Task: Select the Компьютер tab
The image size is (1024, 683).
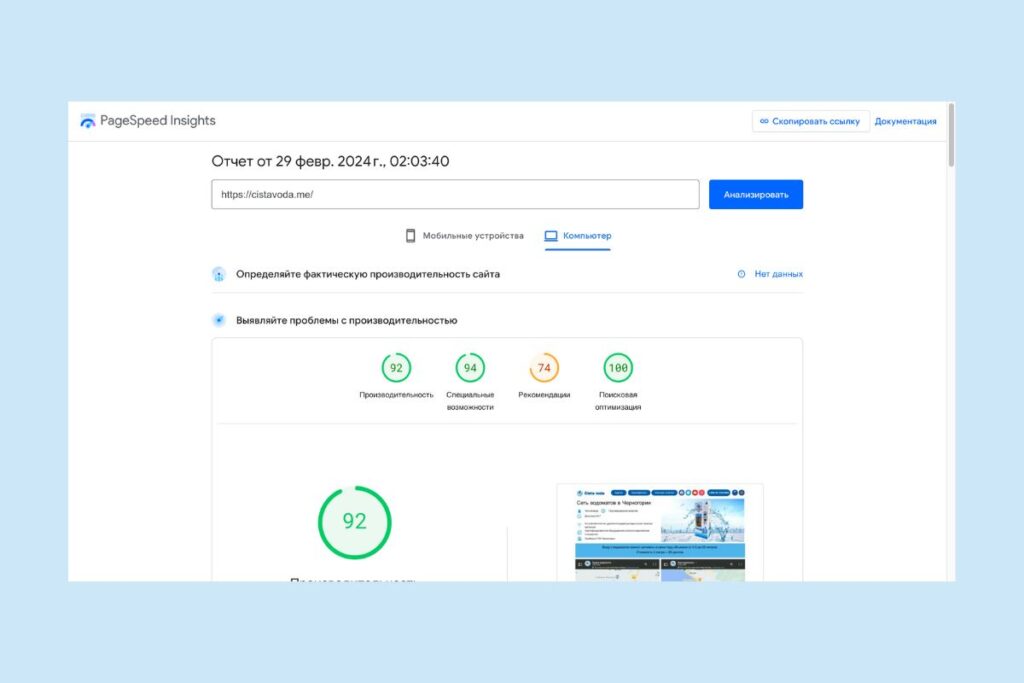Action: (x=578, y=236)
